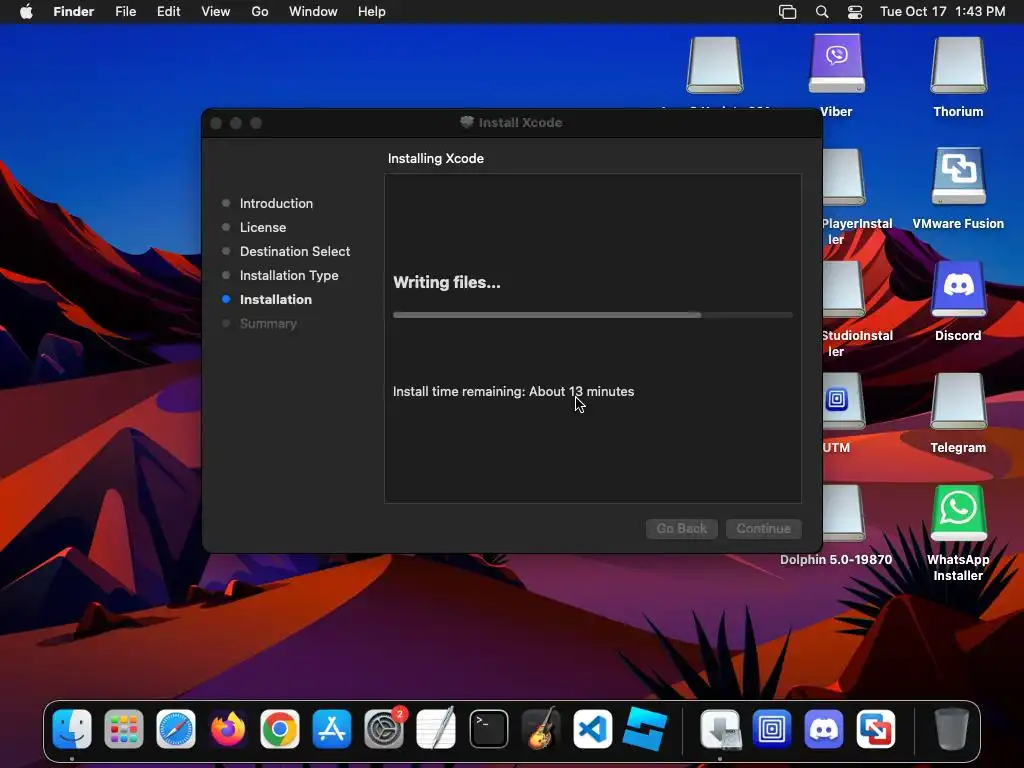
Task: Click the Install time remaining text
Action: [x=513, y=391]
